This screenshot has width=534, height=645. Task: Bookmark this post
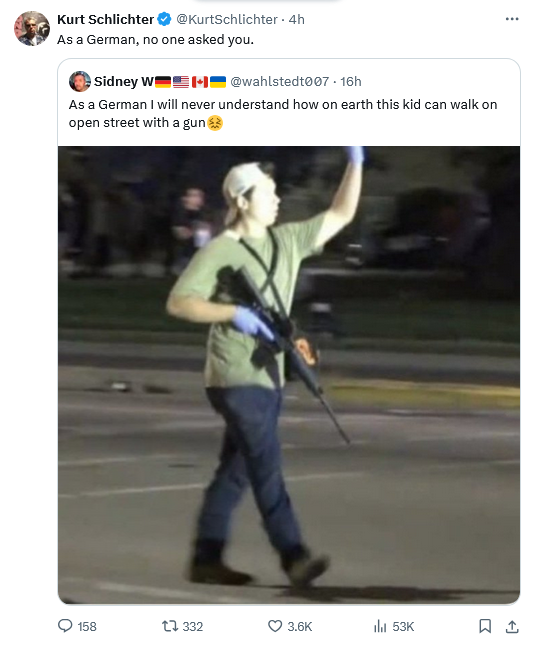coord(485,626)
